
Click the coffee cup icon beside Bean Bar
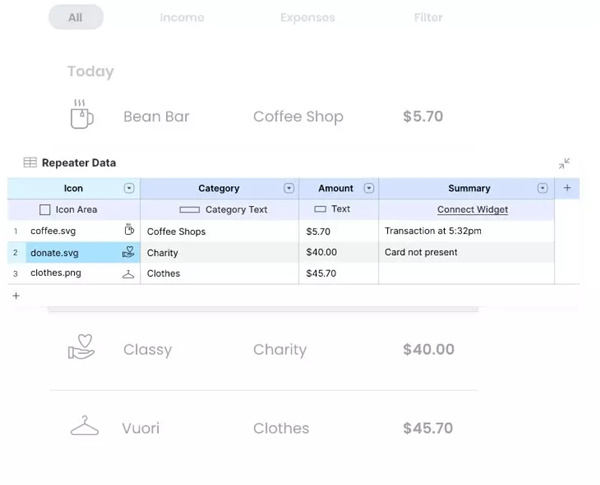82,116
